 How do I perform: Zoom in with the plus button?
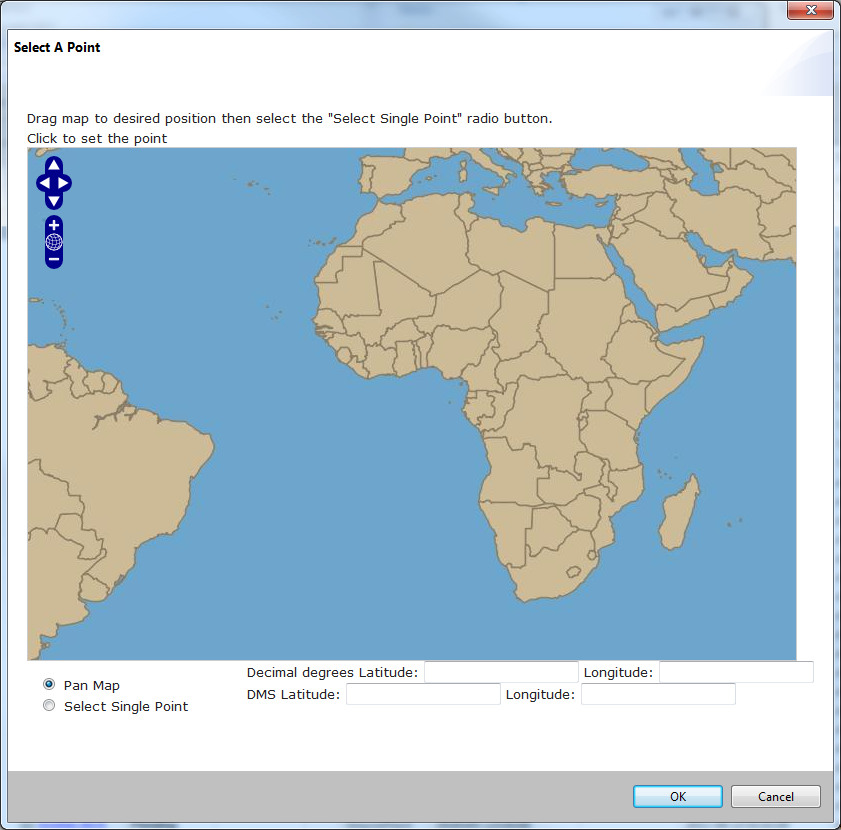[x=54, y=225]
